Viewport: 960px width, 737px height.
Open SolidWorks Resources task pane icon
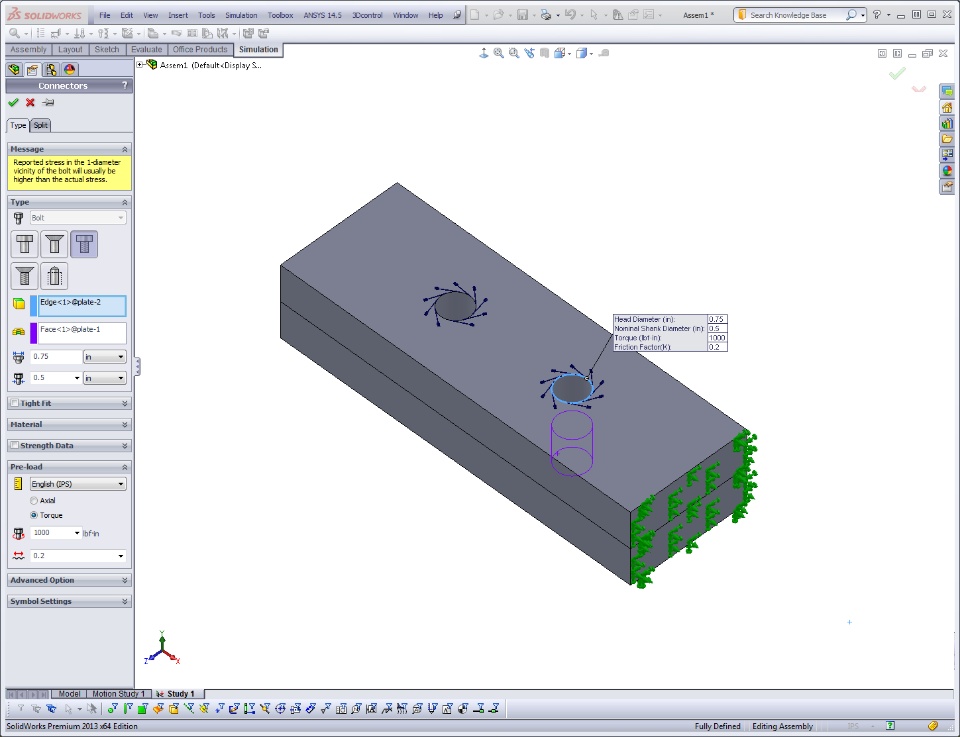pos(947,107)
